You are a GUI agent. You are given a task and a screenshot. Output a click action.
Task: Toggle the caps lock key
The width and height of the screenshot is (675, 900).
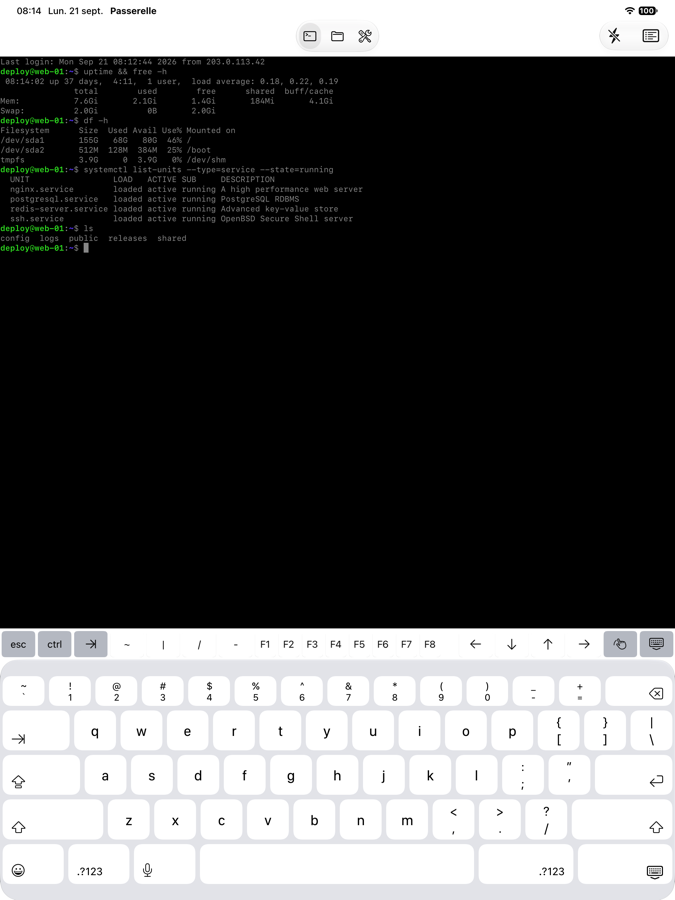click(41, 775)
